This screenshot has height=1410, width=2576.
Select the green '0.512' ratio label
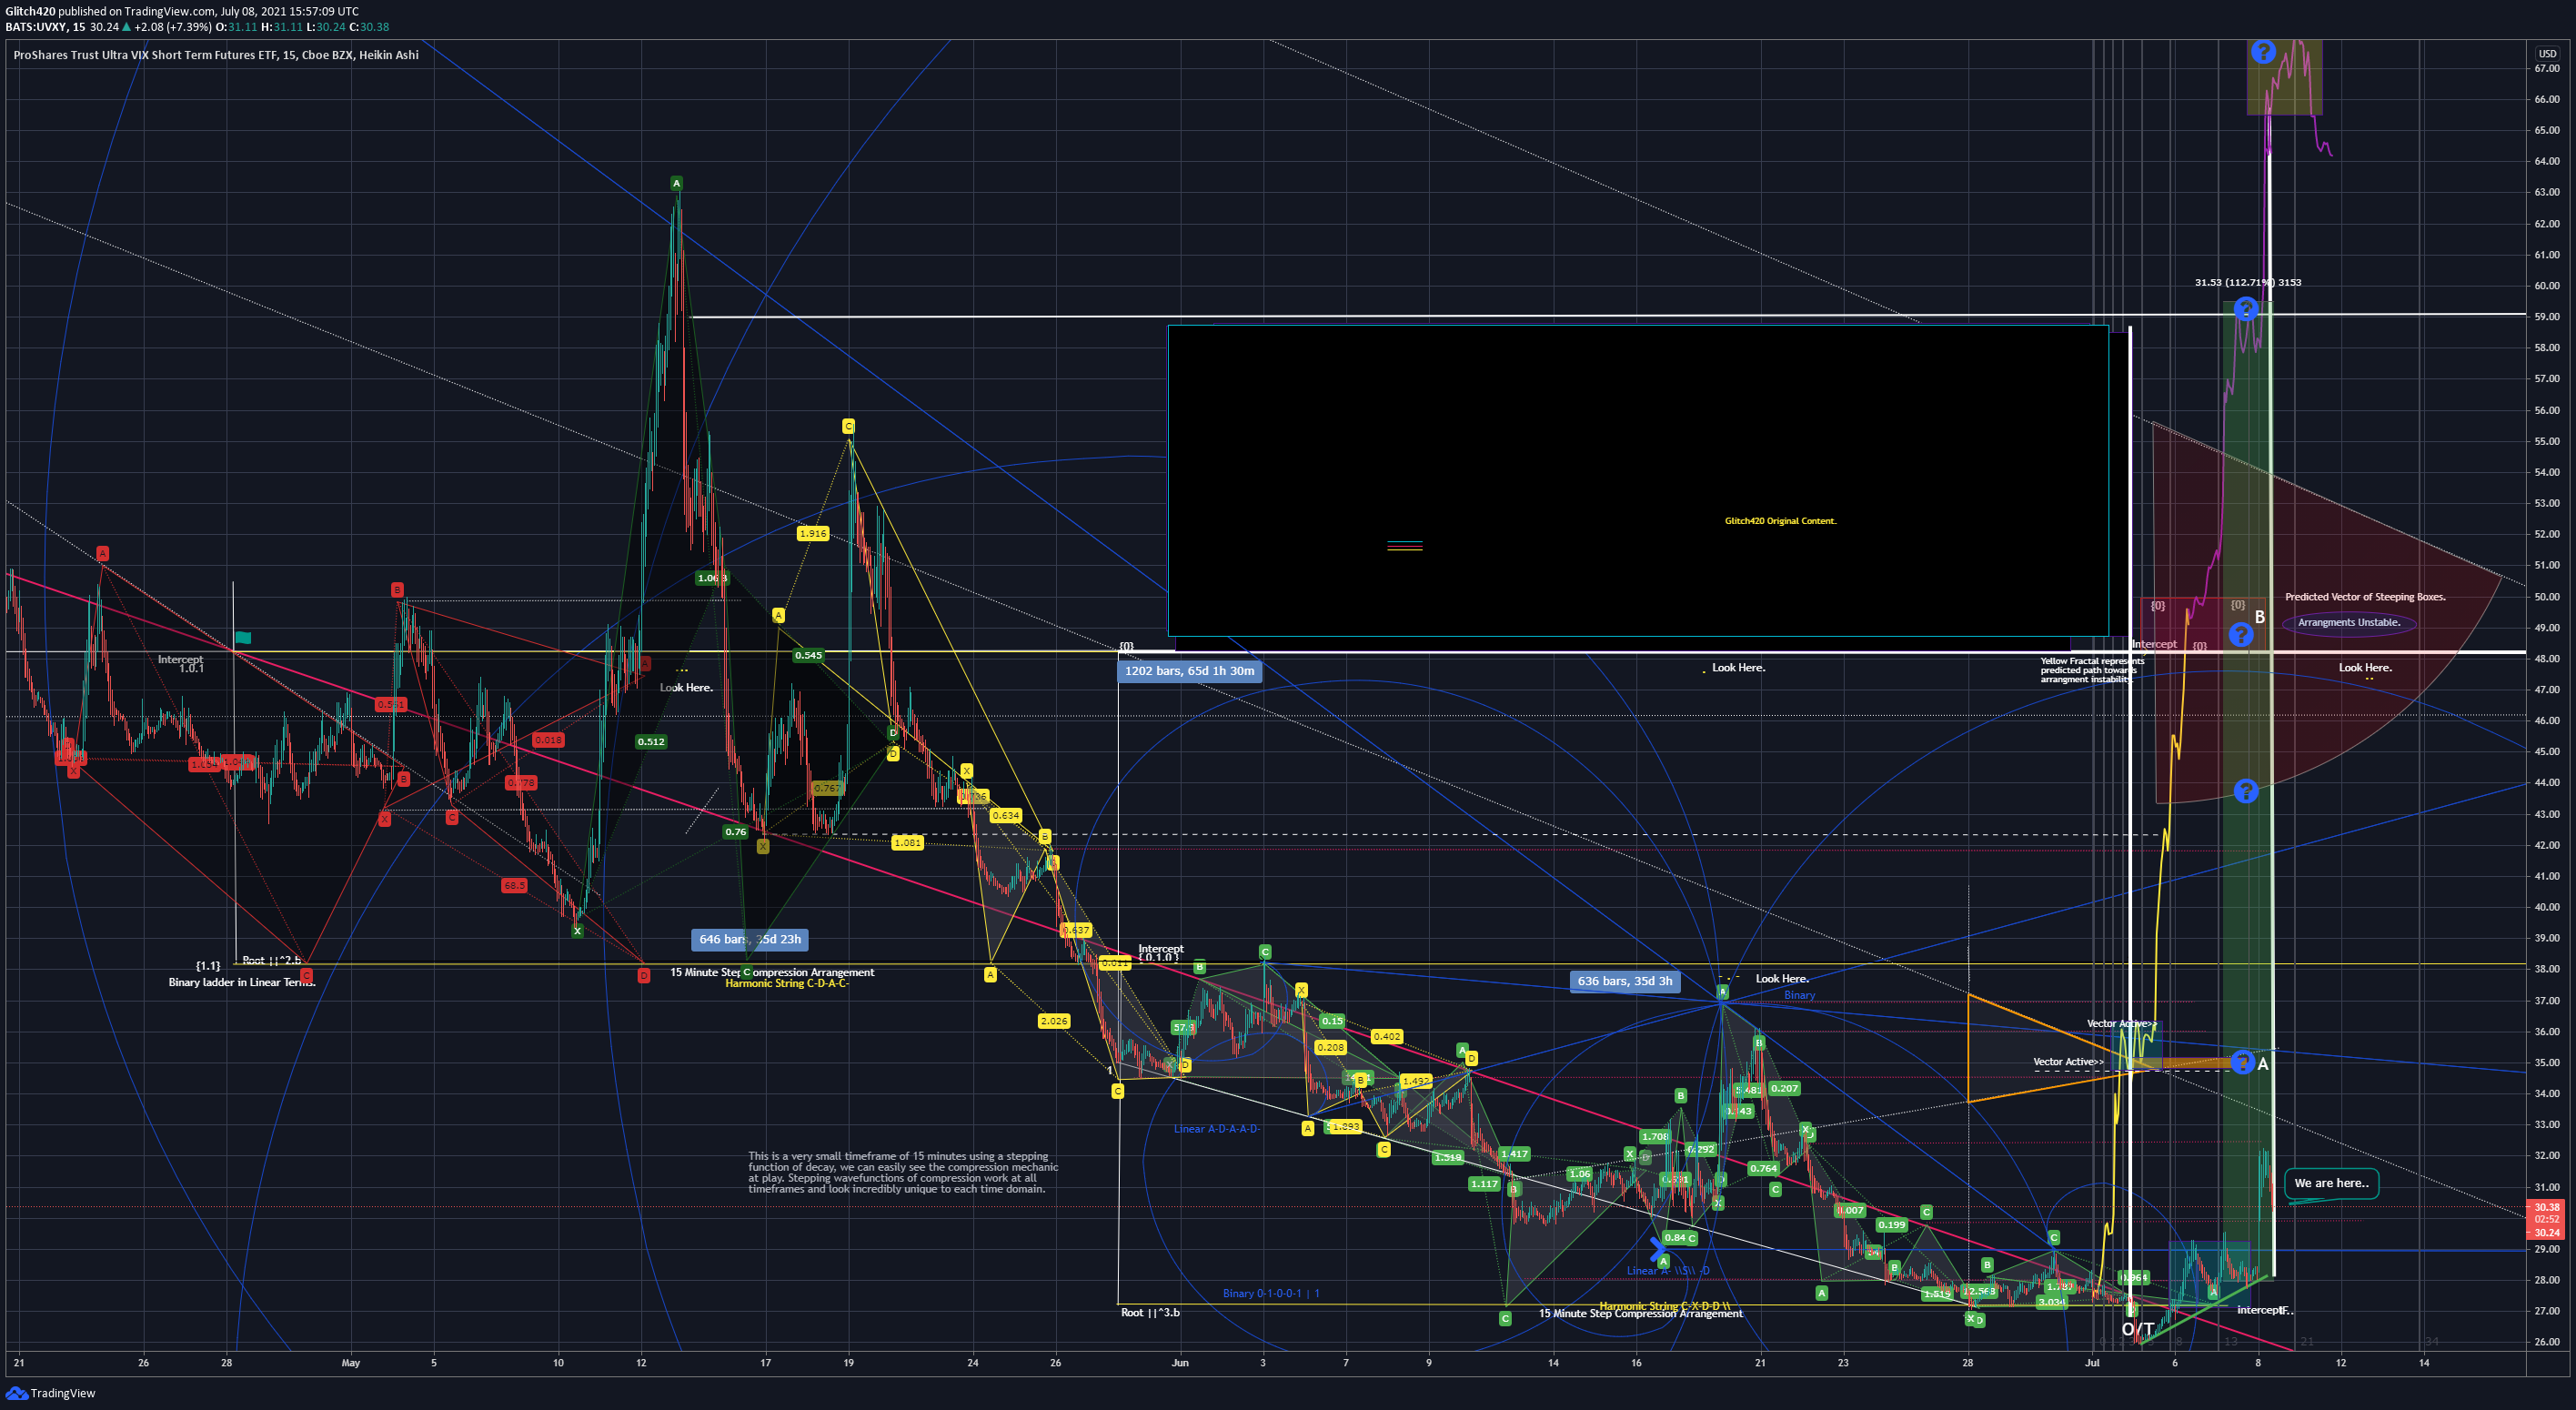[651, 742]
